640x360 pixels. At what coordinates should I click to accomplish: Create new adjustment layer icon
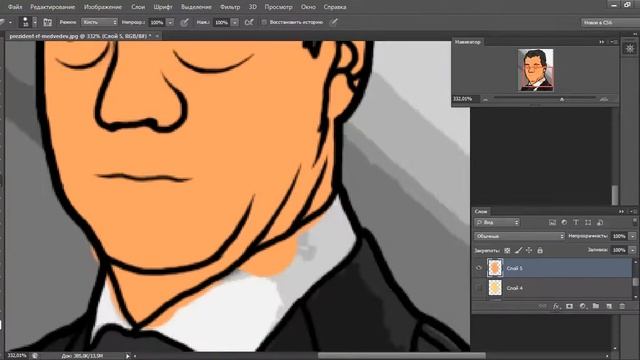(x=582, y=306)
